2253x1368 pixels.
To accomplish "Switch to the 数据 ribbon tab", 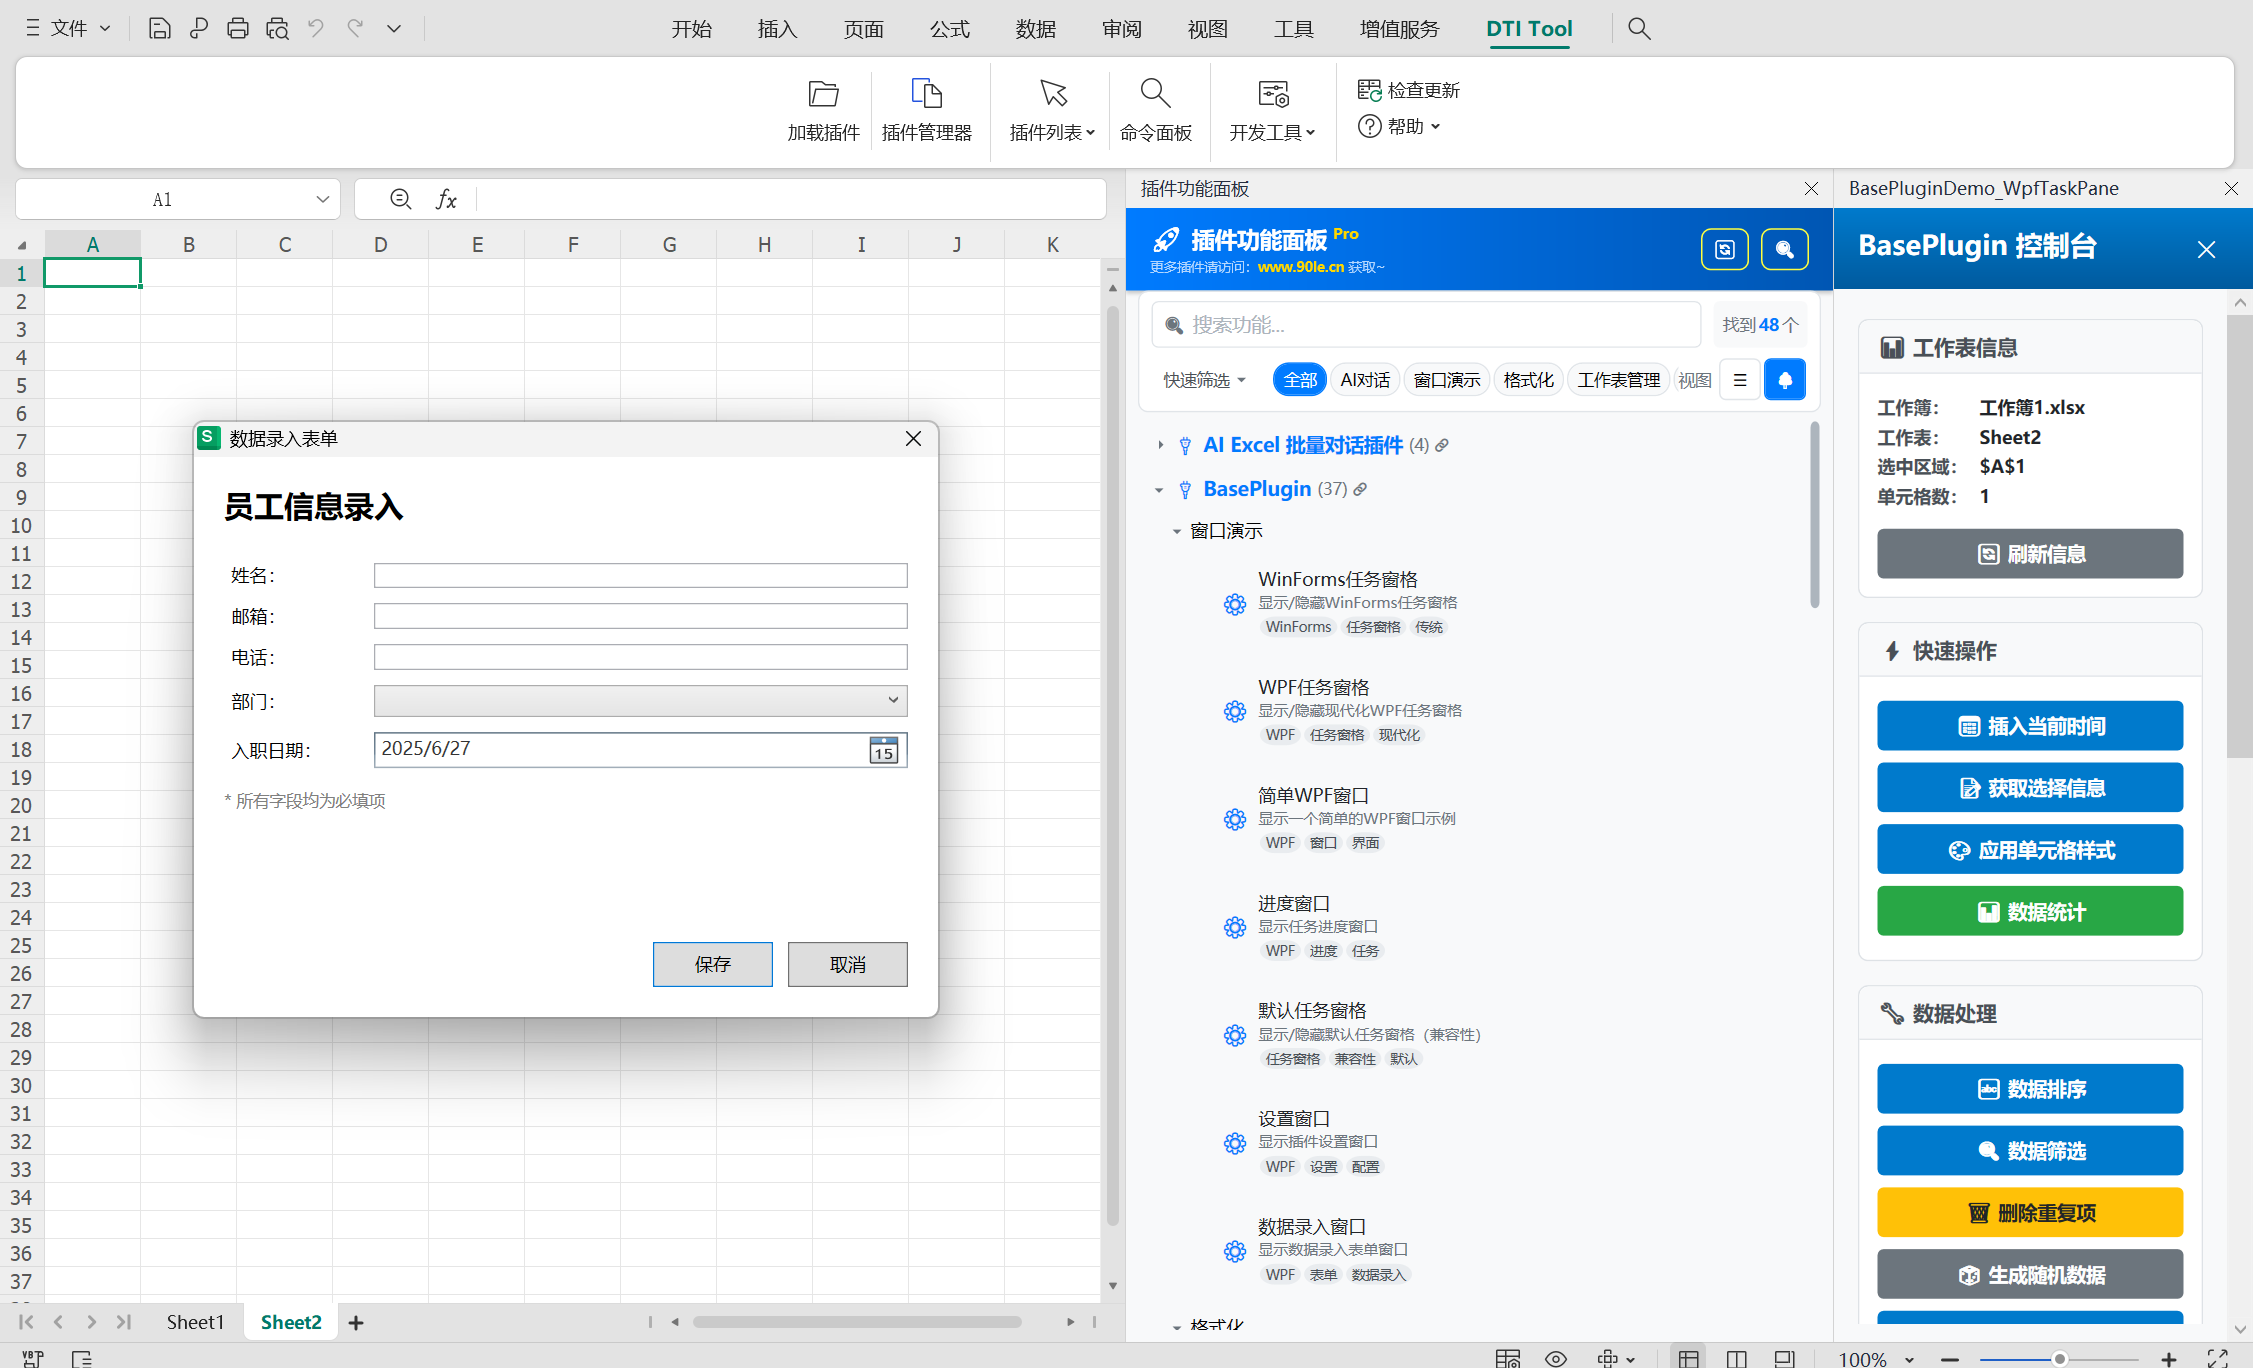I will (1035, 28).
